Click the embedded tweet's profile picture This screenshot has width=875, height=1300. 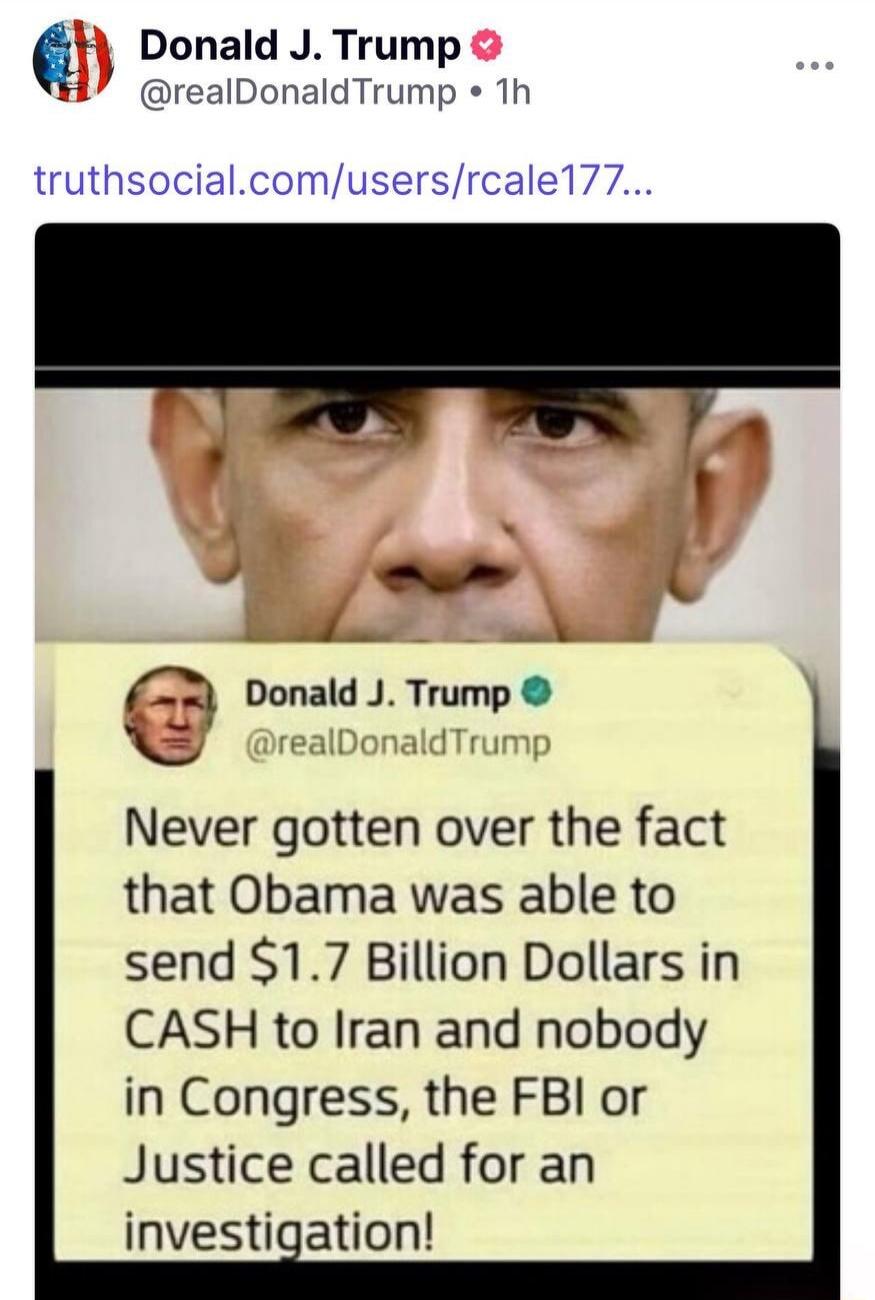coord(170,715)
